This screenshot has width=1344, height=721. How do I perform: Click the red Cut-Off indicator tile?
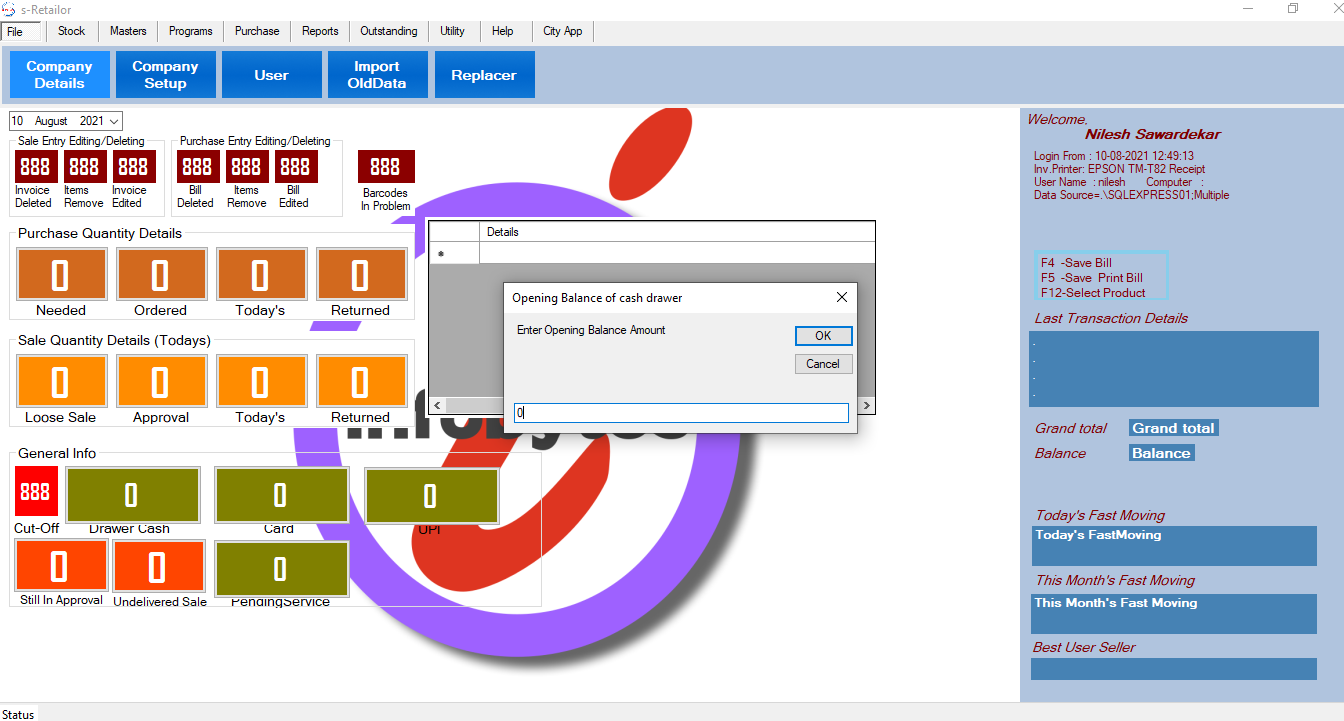point(36,492)
